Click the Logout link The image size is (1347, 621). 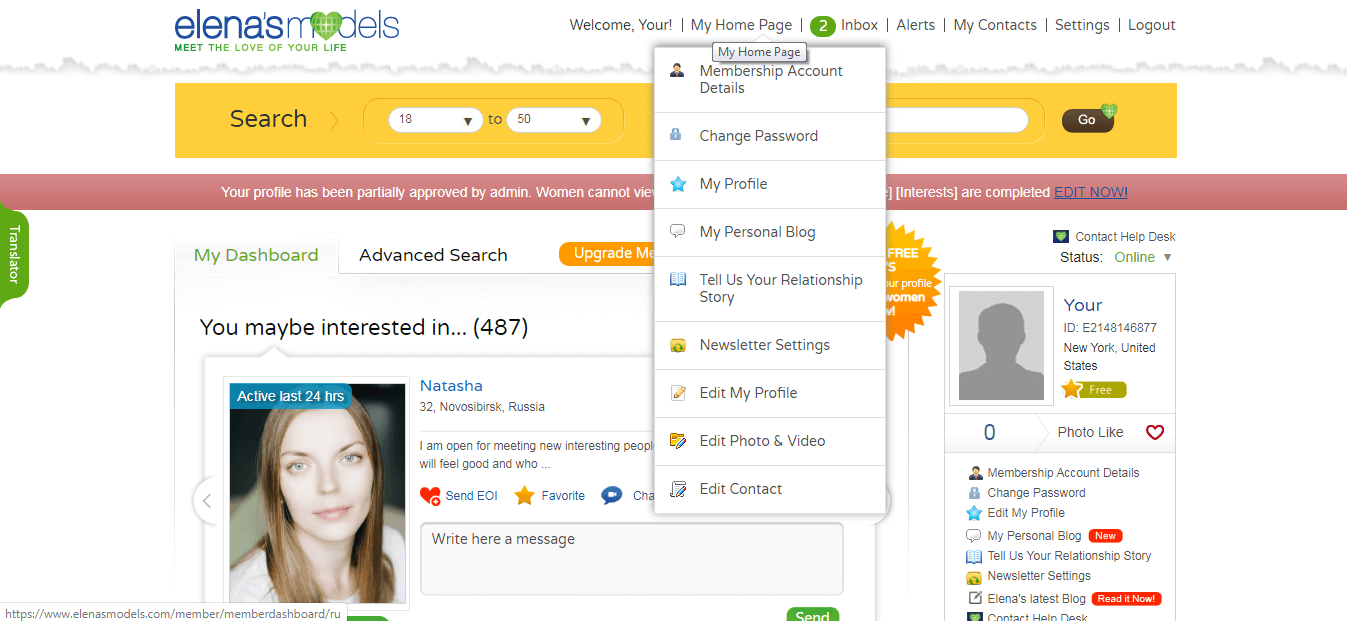pos(1152,25)
